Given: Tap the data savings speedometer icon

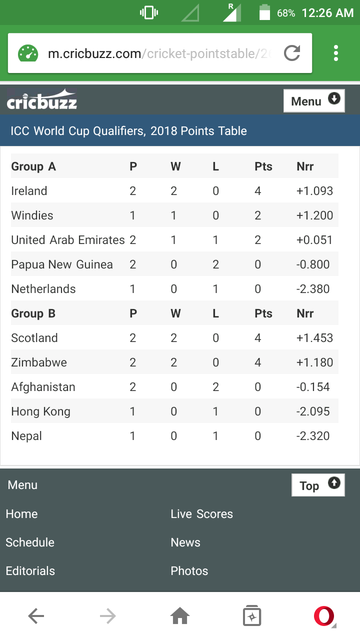Looking at the screenshot, I should click(28, 53).
